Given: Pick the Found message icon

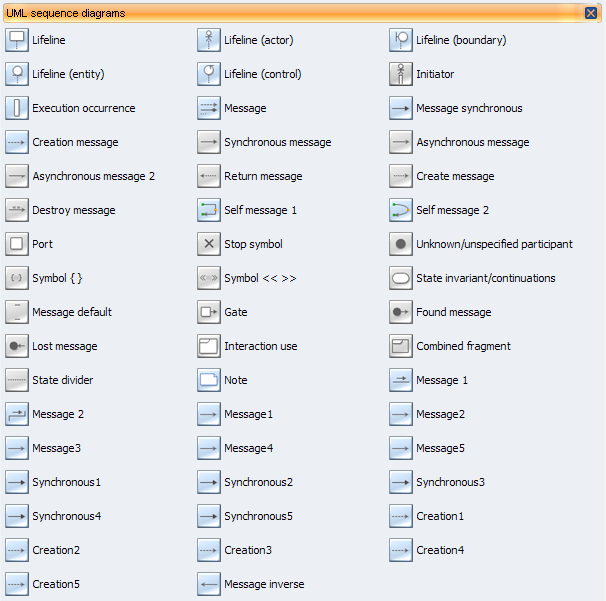Looking at the screenshot, I should click(401, 312).
